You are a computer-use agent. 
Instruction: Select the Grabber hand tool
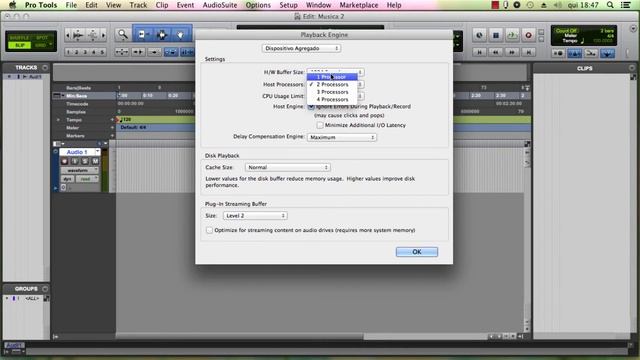click(x=180, y=35)
